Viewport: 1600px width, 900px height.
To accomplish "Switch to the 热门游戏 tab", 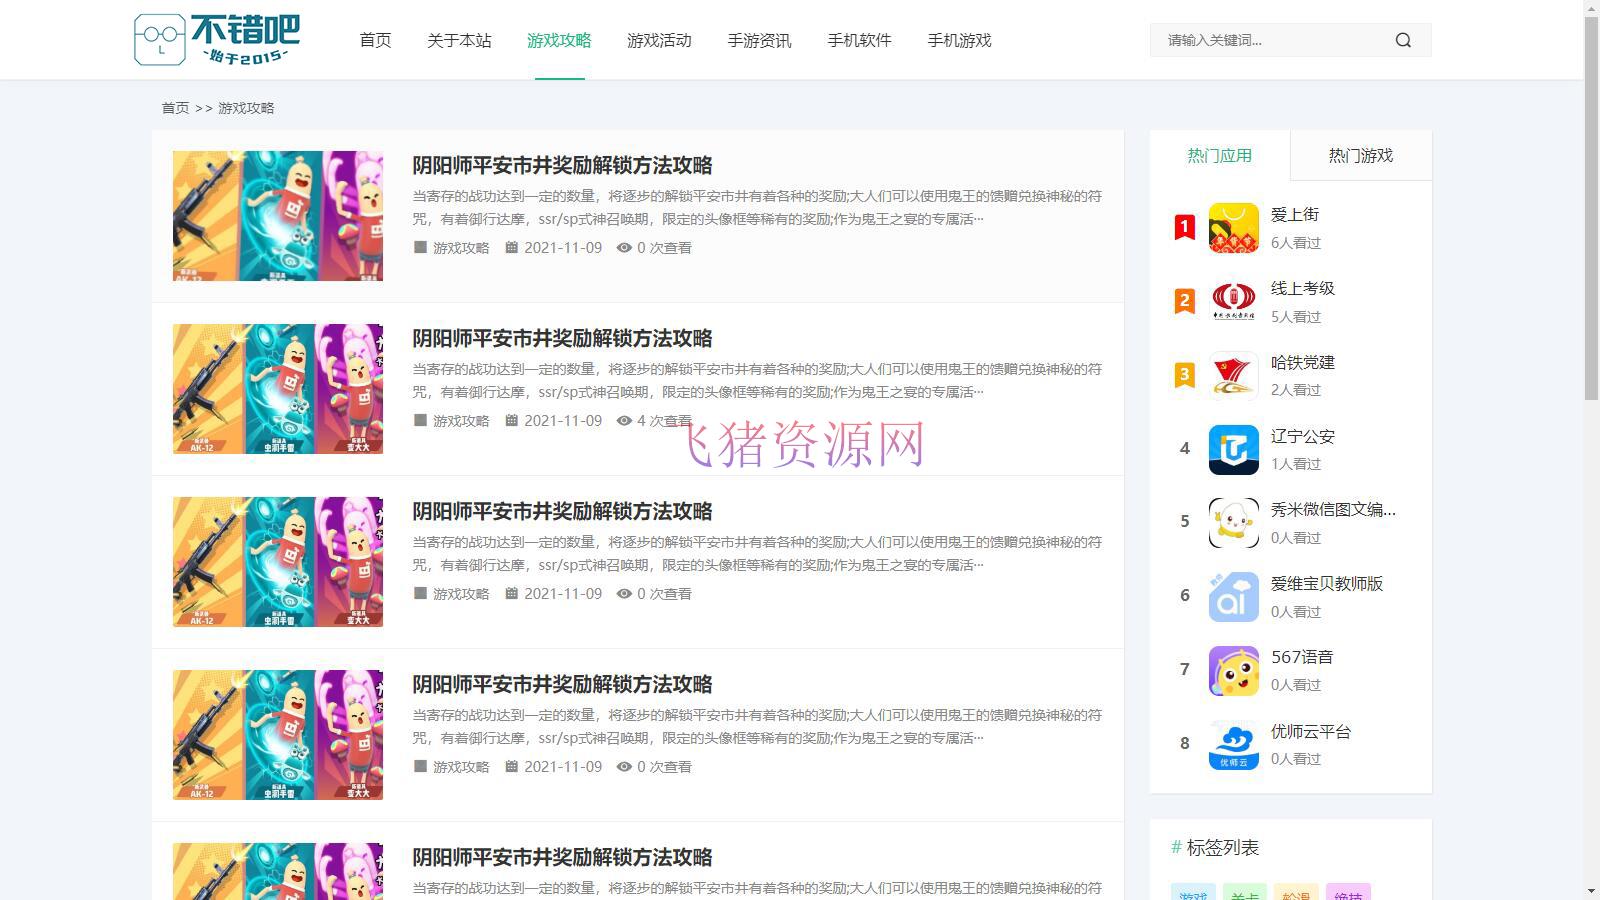I will tap(1361, 155).
